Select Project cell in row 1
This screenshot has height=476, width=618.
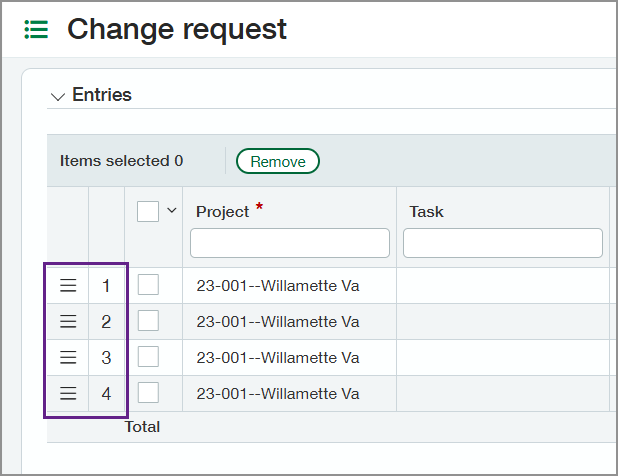tap(289, 286)
